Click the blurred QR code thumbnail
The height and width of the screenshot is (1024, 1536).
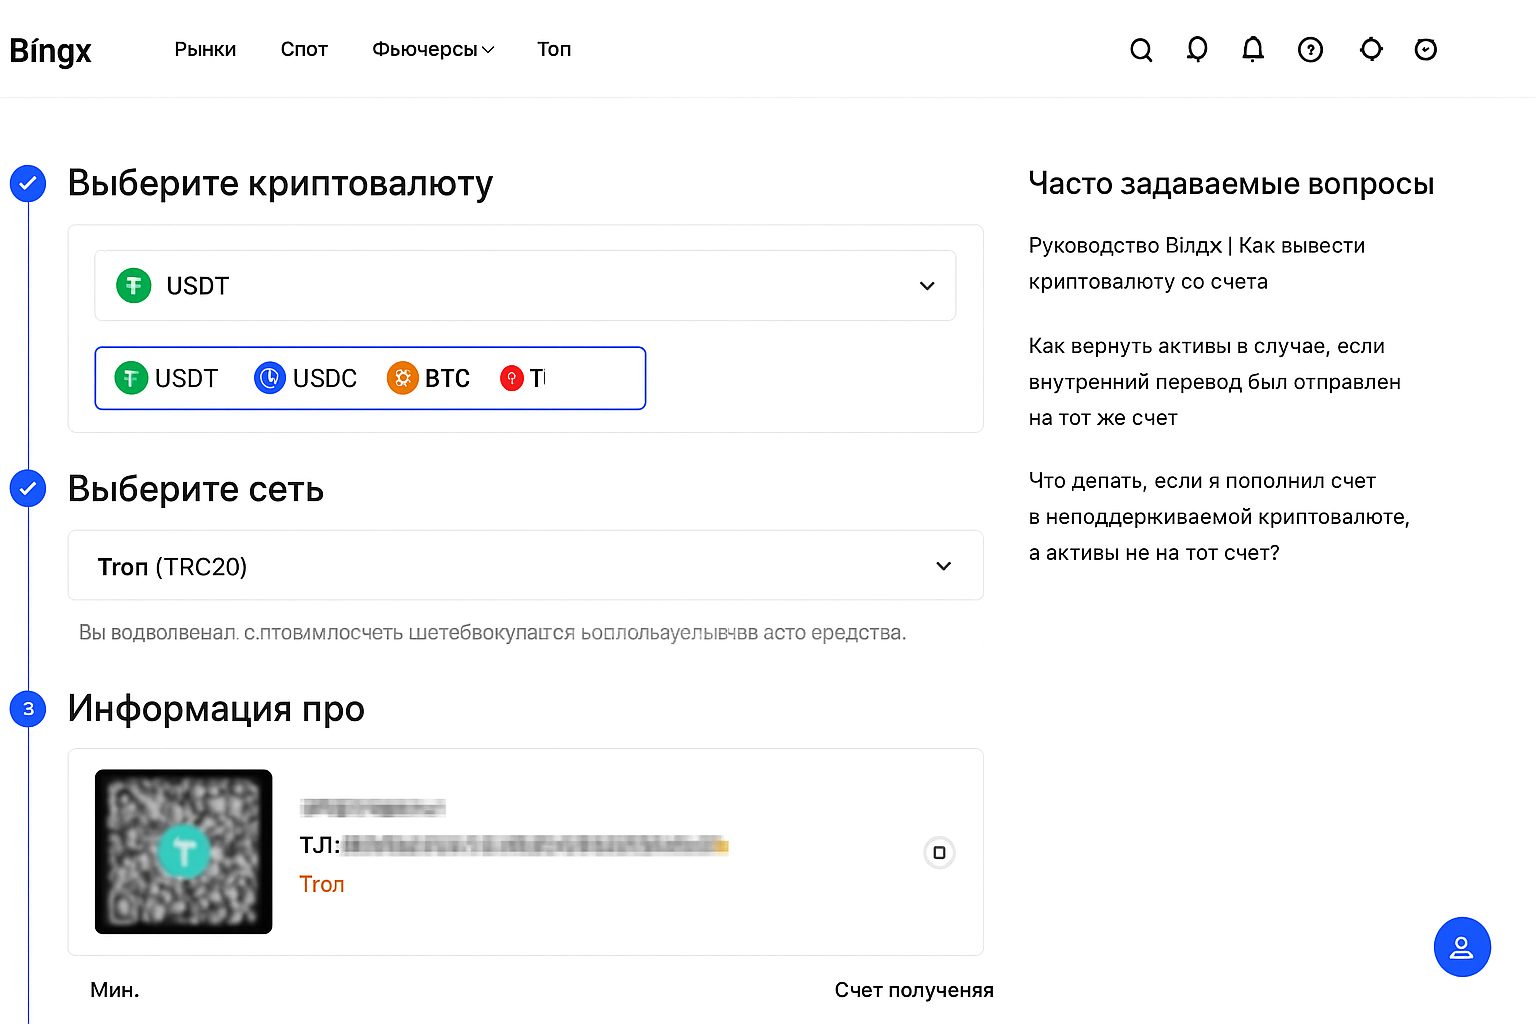pos(183,852)
